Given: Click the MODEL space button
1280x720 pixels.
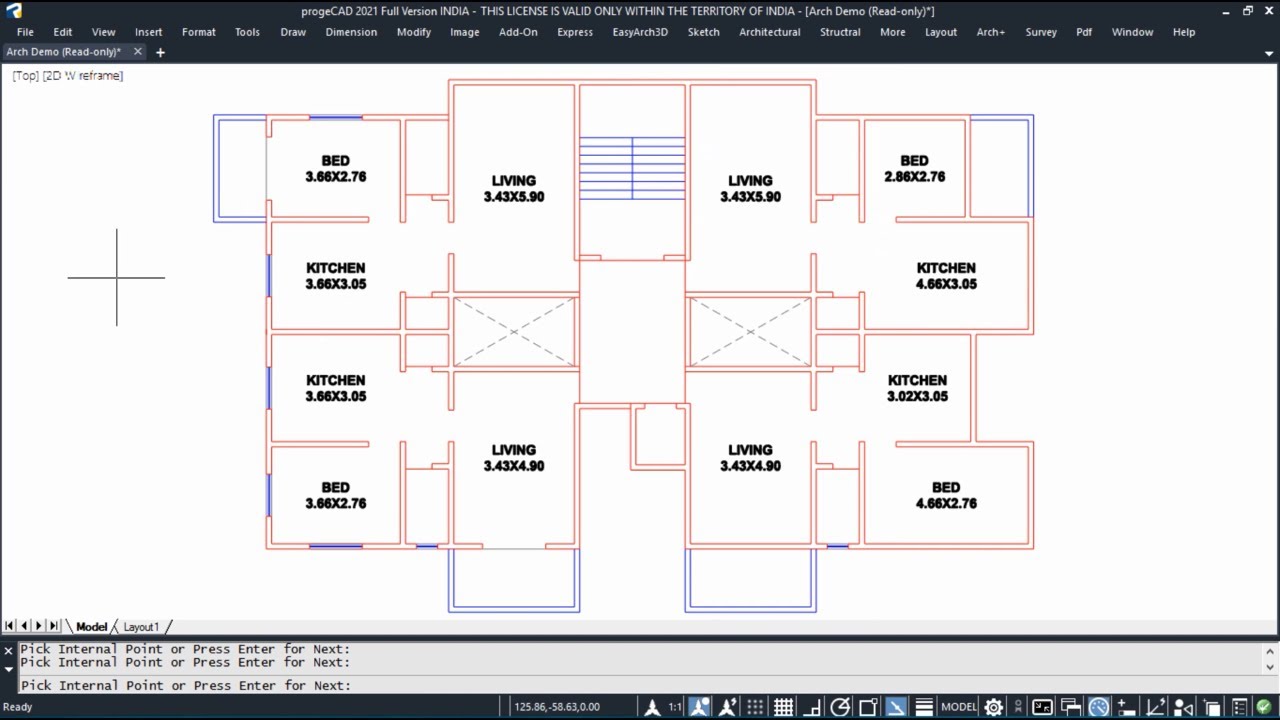Looking at the screenshot, I should (959, 707).
